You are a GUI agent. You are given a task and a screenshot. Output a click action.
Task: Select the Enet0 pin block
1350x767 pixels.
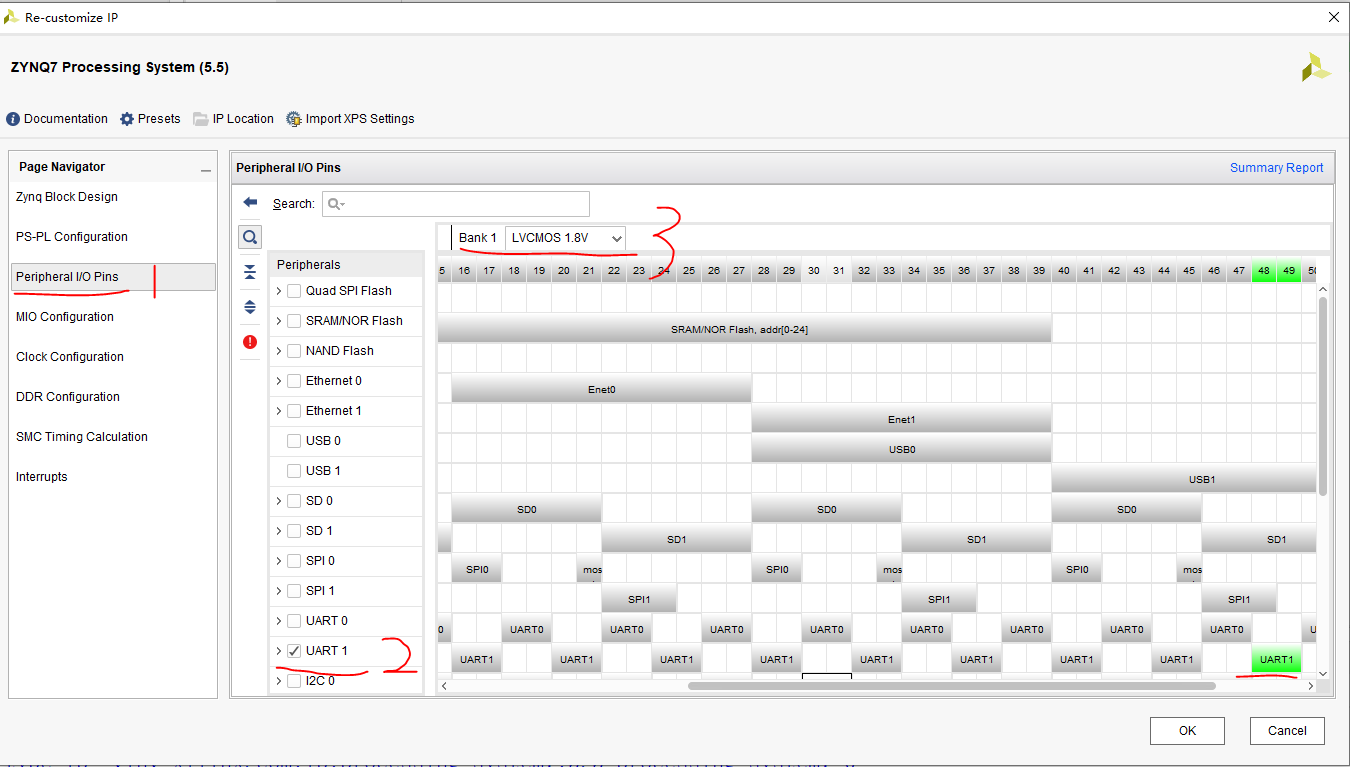(601, 390)
